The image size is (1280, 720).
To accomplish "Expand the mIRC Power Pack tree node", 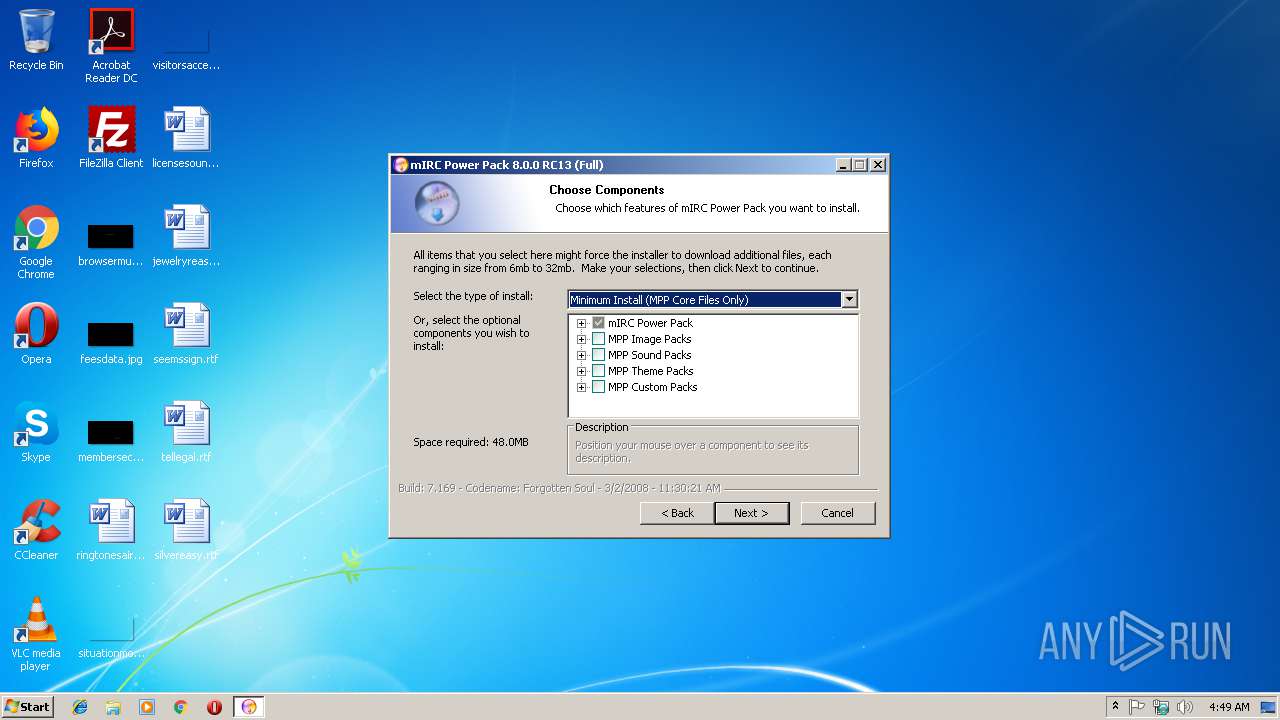I will (582, 323).
